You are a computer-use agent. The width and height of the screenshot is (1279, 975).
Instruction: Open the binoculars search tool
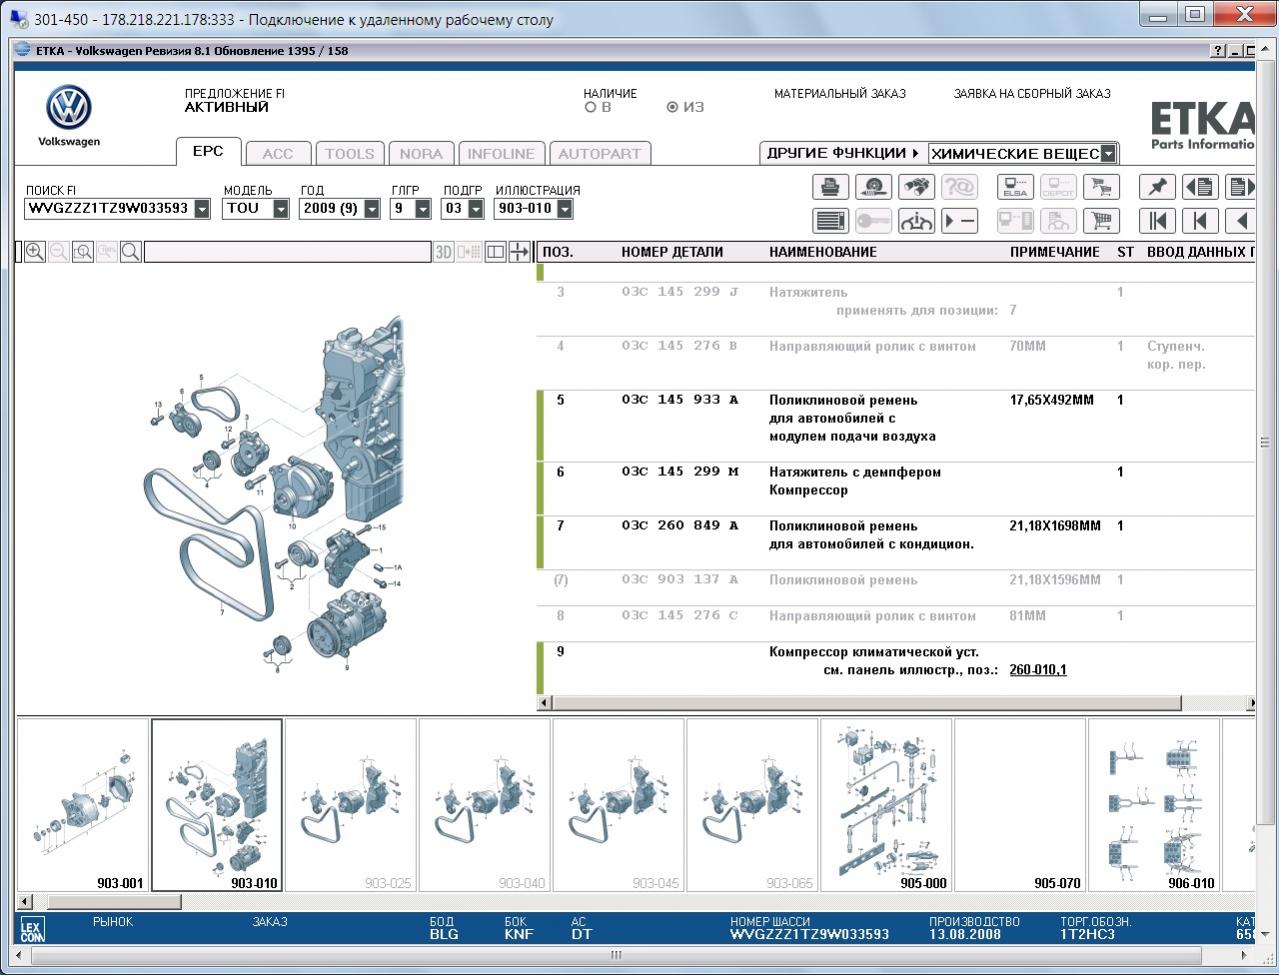pyautogui.click(x=917, y=187)
